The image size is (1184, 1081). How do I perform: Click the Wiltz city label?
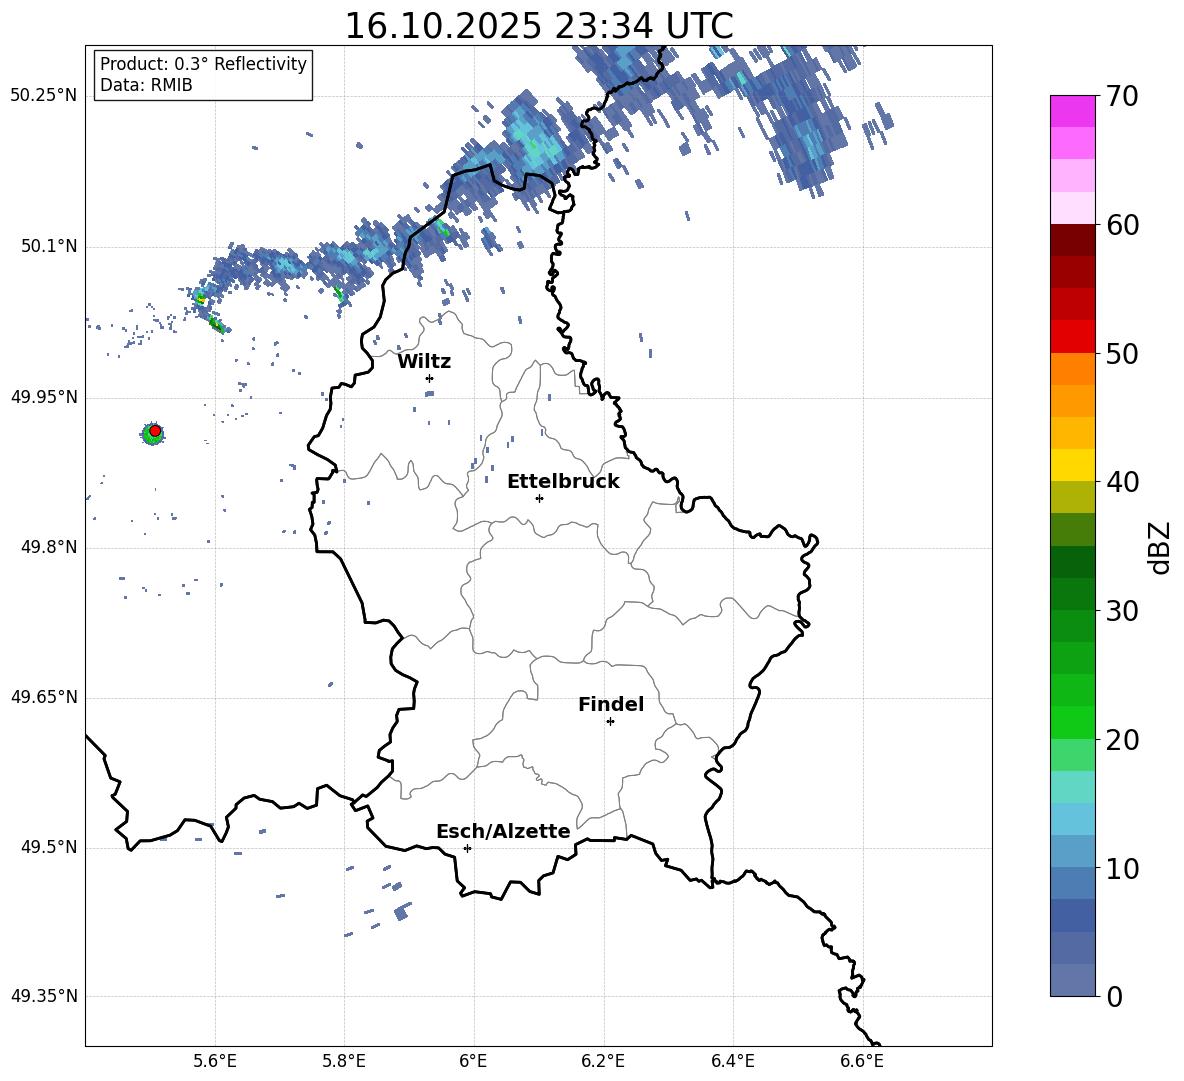pos(424,362)
